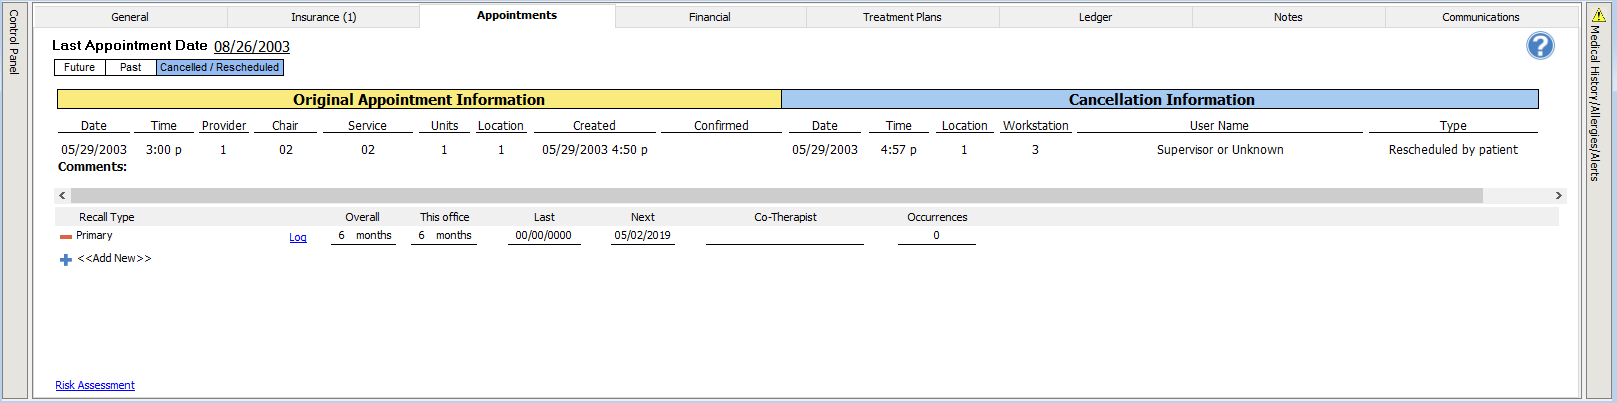Screen dimensions: 1617x403
Task: Show Past appointments
Action: coord(131,67)
